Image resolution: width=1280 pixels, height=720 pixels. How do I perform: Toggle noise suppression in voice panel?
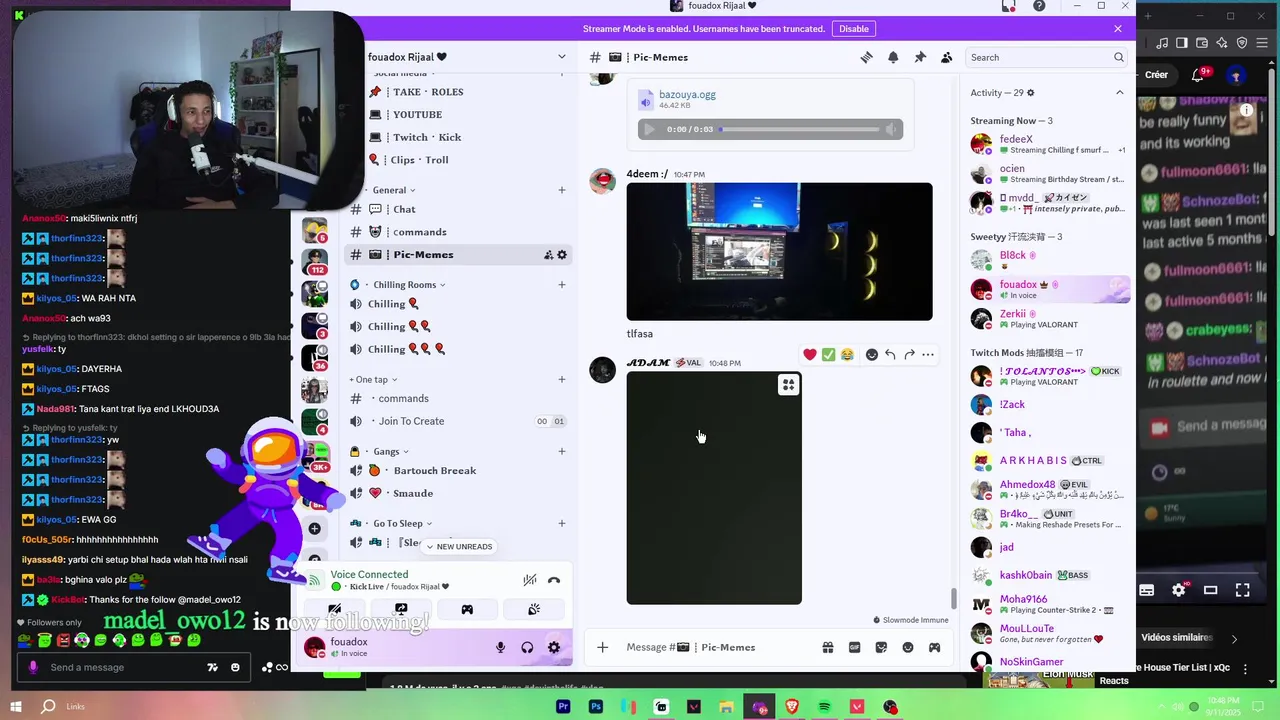coord(529,580)
